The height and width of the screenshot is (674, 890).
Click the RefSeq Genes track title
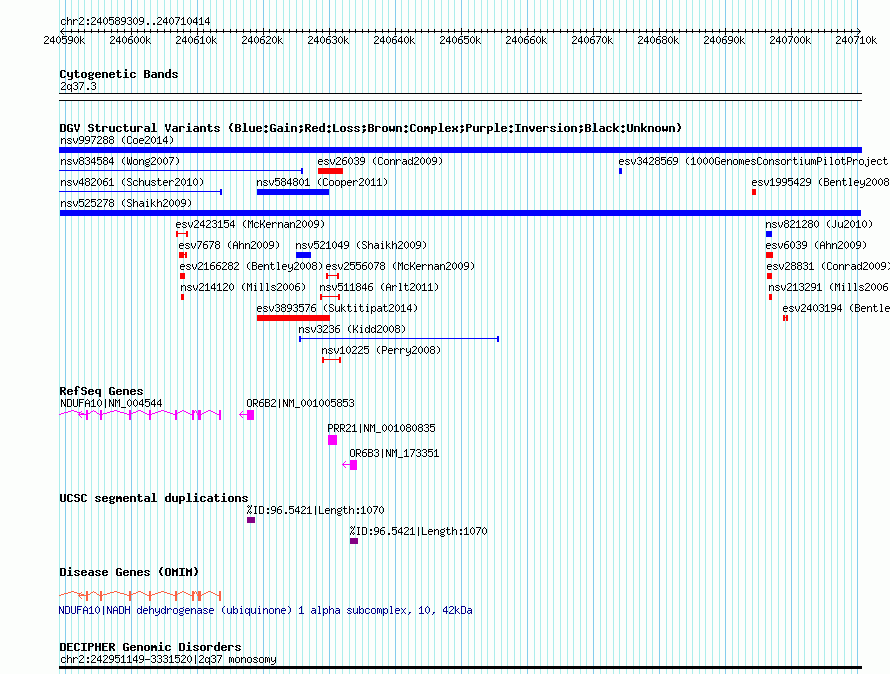pos(101,391)
